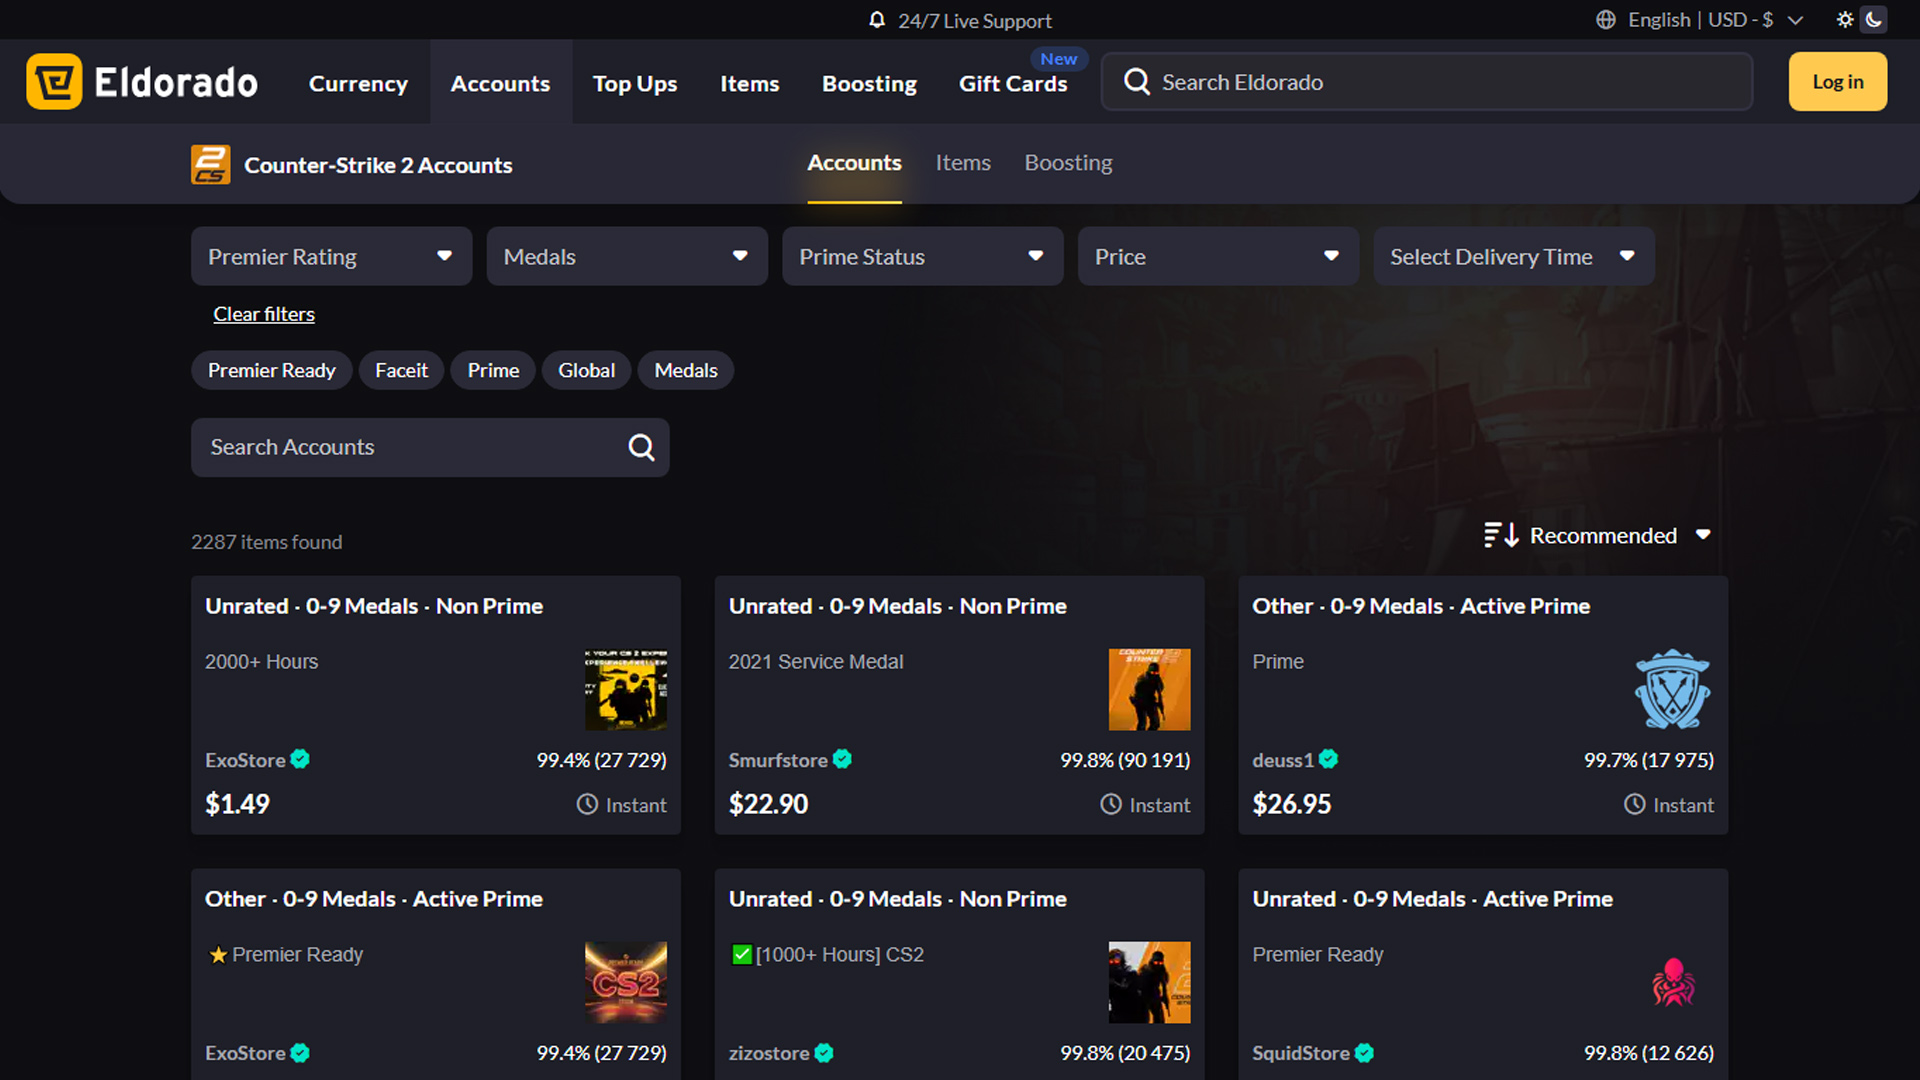
Task: Click the magnifier in the Search Accounts field
Action: tap(640, 447)
